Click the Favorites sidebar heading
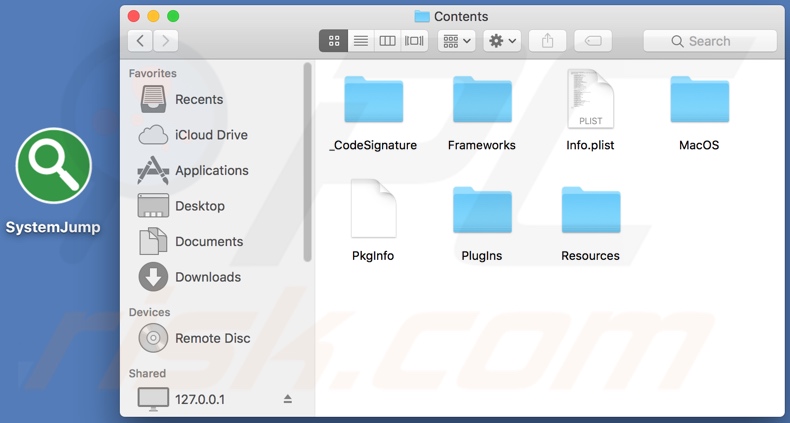 point(153,73)
